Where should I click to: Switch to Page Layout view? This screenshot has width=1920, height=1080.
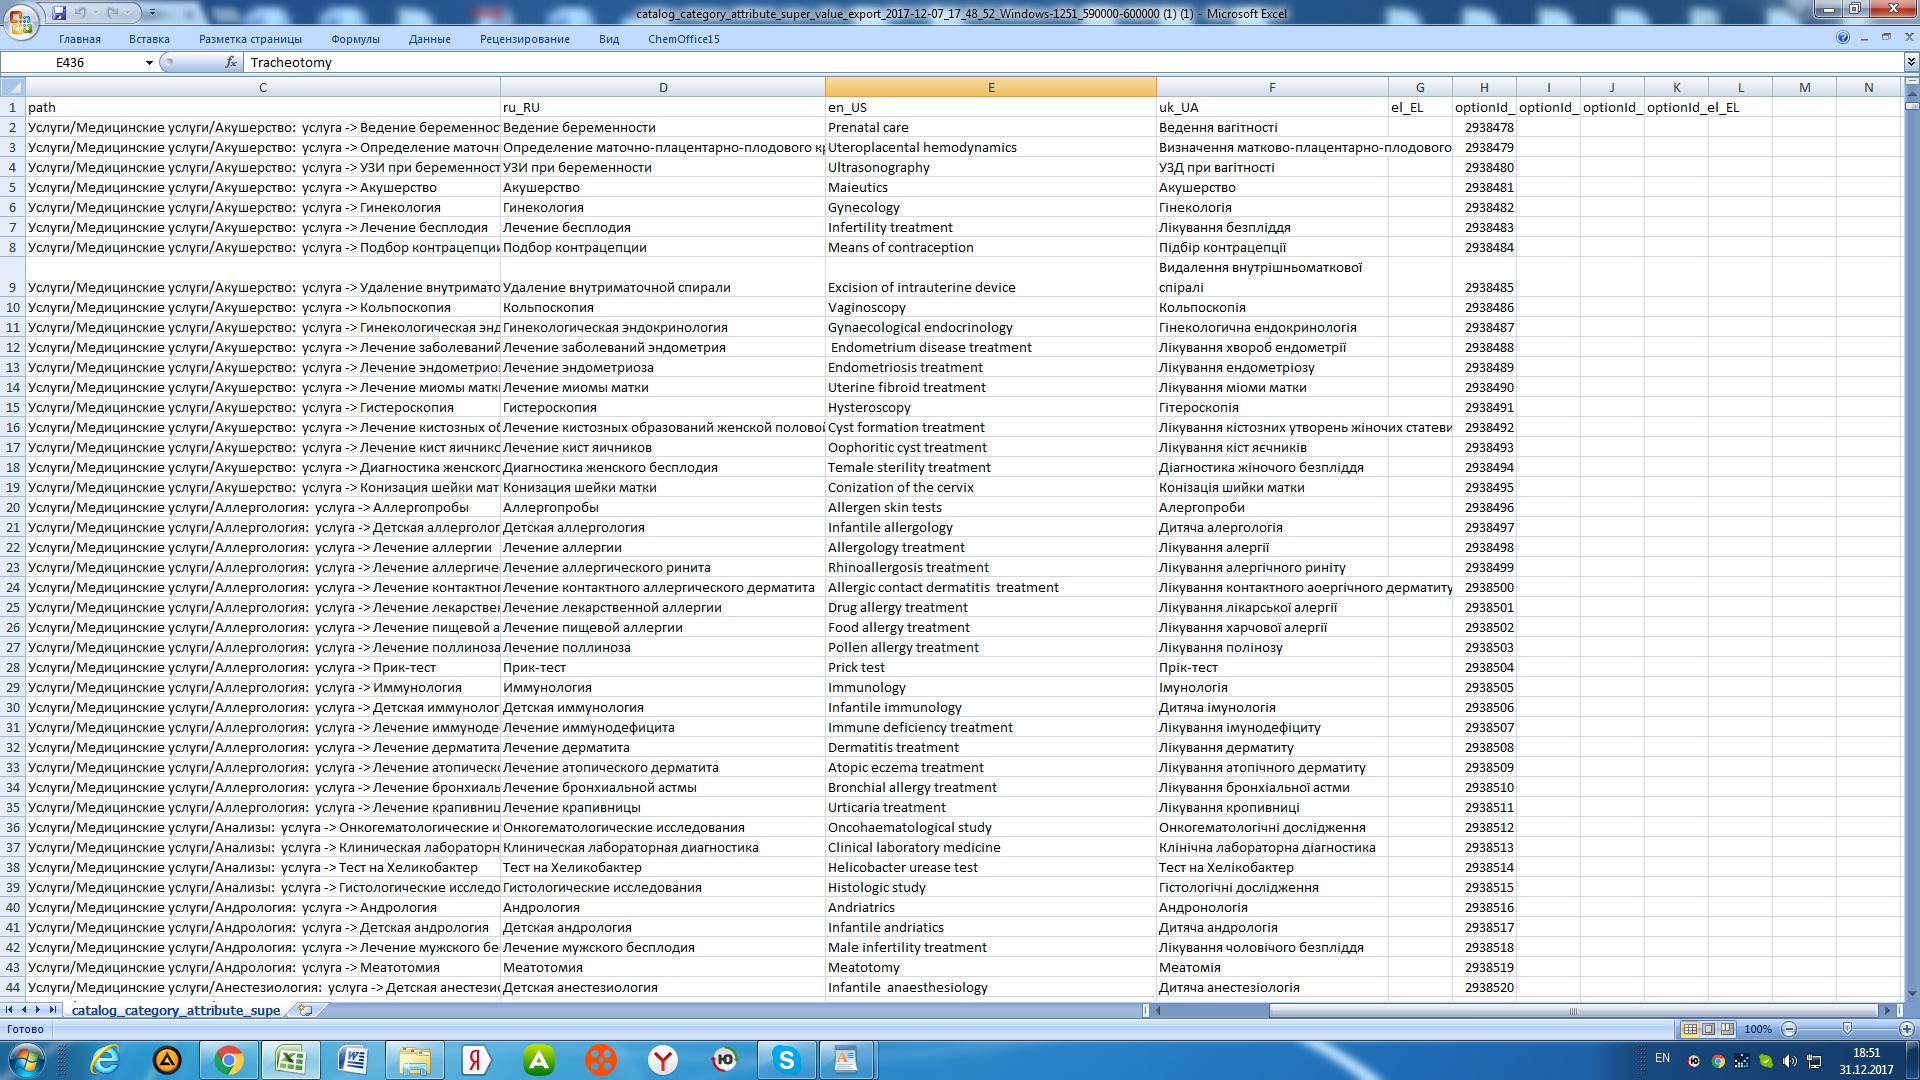tap(1708, 1029)
